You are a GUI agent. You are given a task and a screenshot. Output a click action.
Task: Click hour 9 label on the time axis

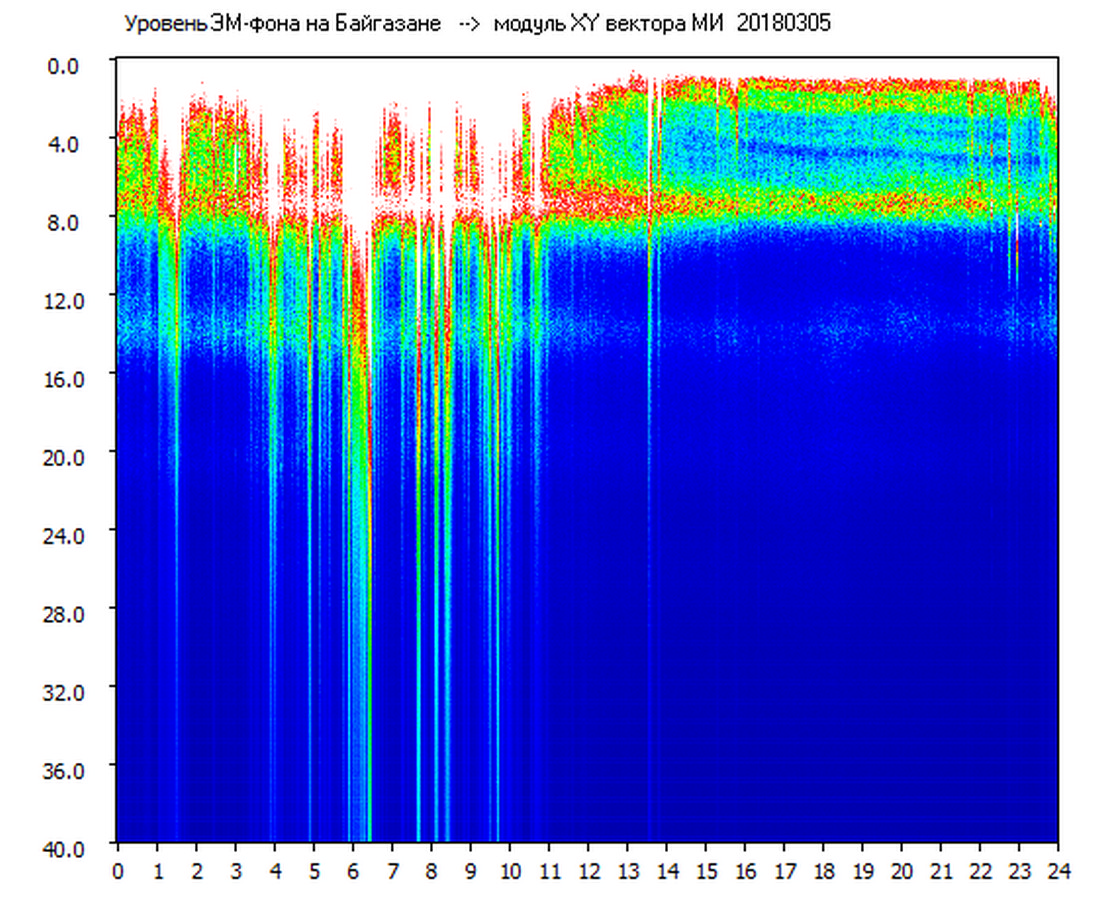470,871
